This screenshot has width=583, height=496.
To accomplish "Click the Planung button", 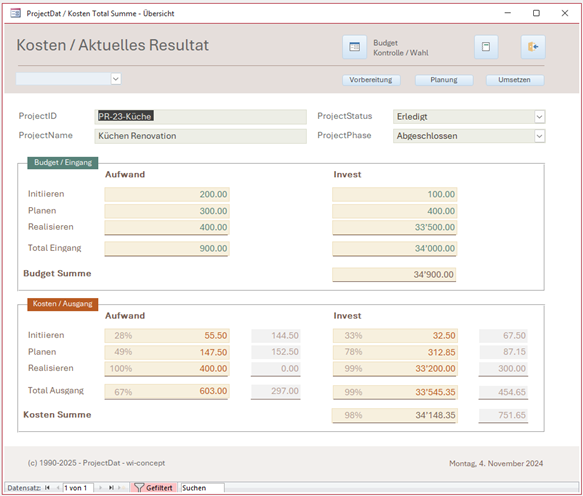I will click(444, 80).
